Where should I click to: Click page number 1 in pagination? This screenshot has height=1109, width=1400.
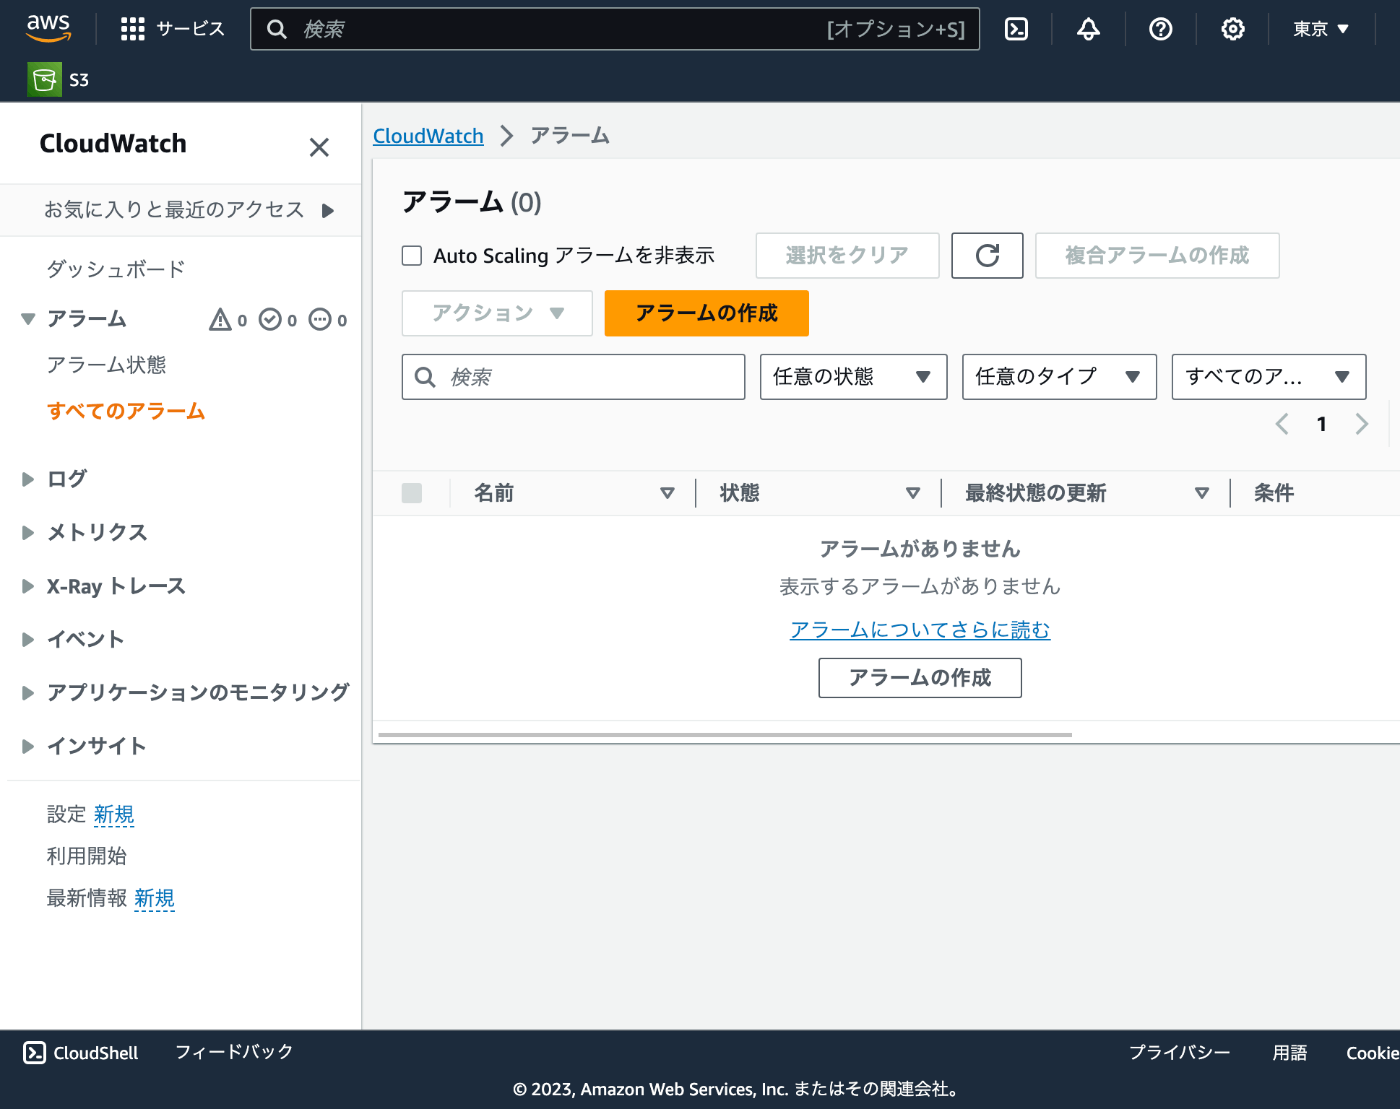click(1321, 424)
